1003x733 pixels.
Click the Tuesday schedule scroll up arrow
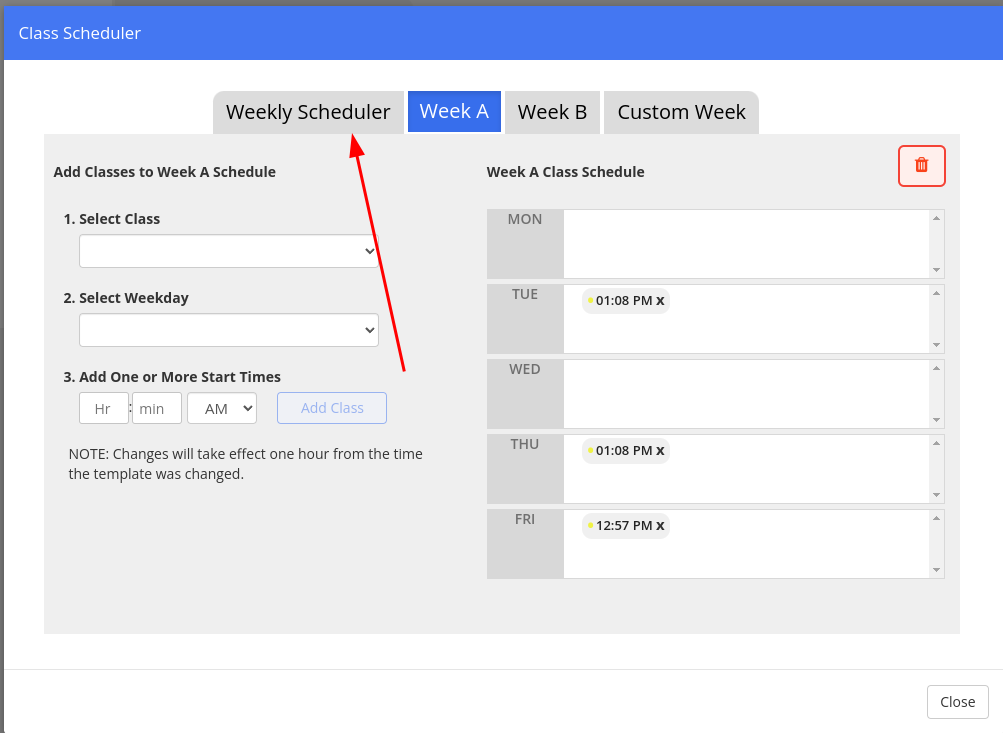(x=936, y=293)
